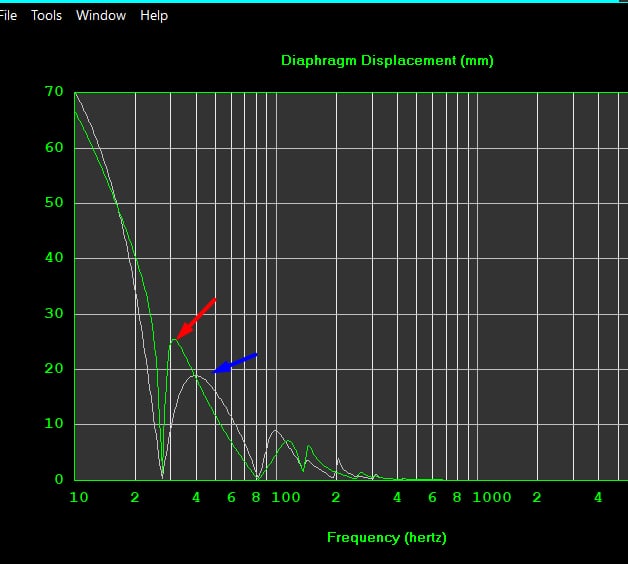Click the 70 value on displacement axis

pyautogui.click(x=54, y=92)
